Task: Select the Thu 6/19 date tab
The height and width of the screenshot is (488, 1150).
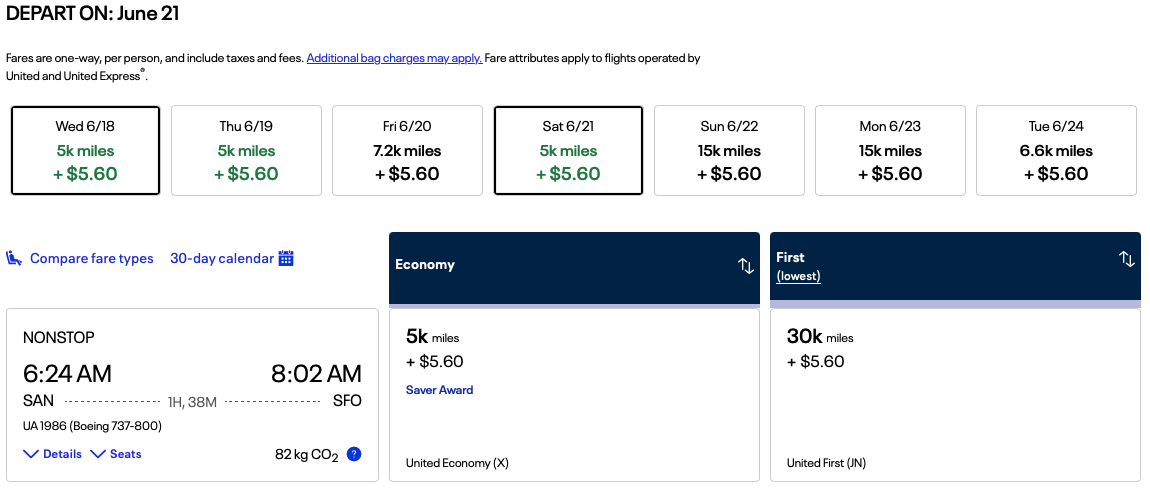Action: pos(246,150)
